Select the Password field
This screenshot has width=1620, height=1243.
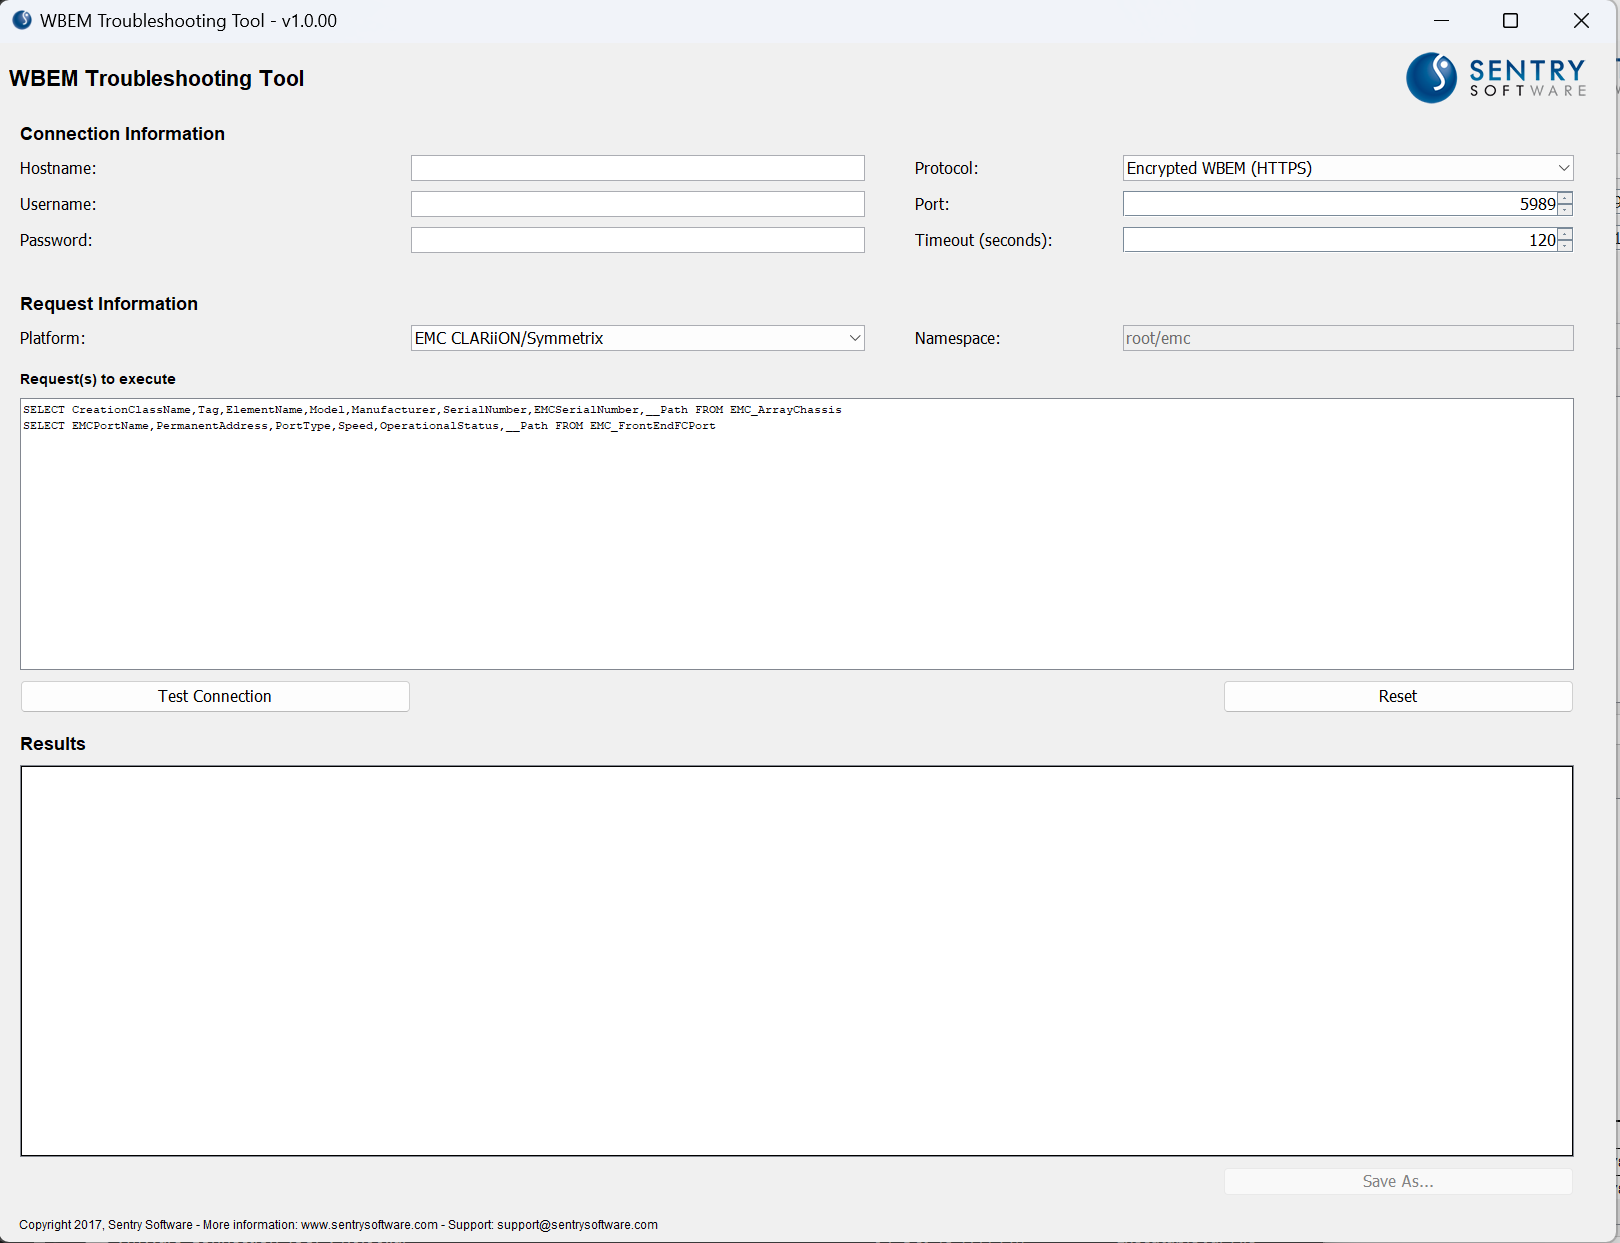(x=637, y=240)
